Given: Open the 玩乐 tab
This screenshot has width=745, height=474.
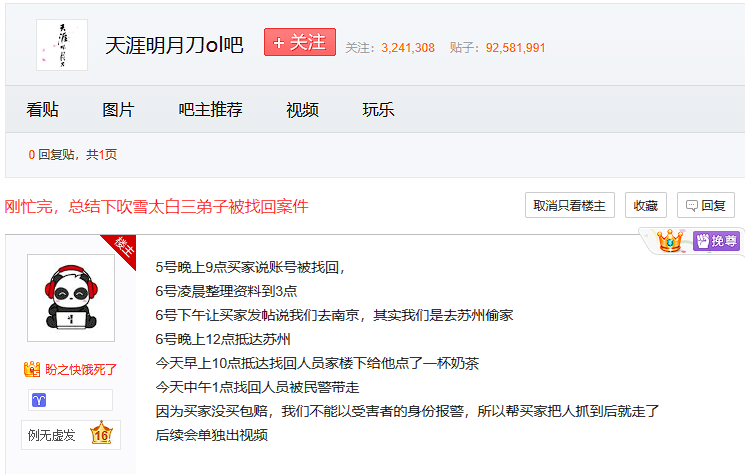Looking at the screenshot, I should 378,110.
